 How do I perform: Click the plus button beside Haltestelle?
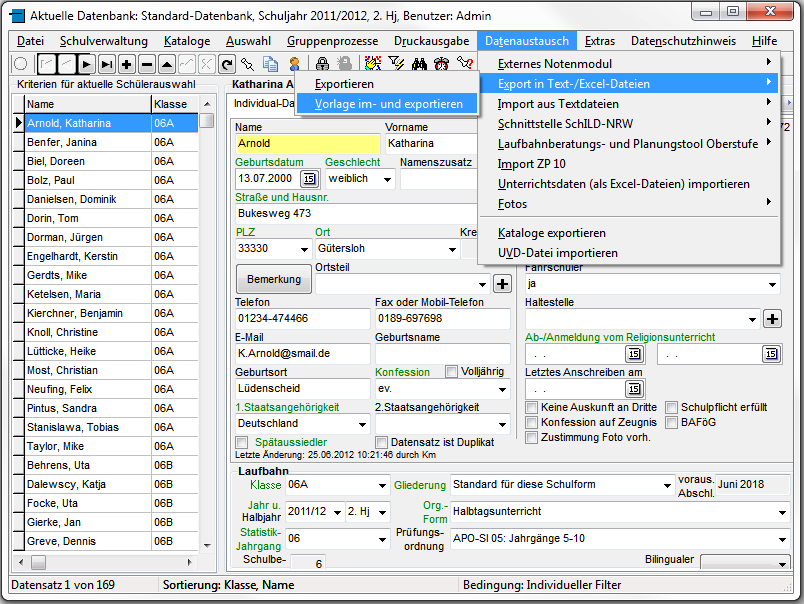[x=772, y=319]
